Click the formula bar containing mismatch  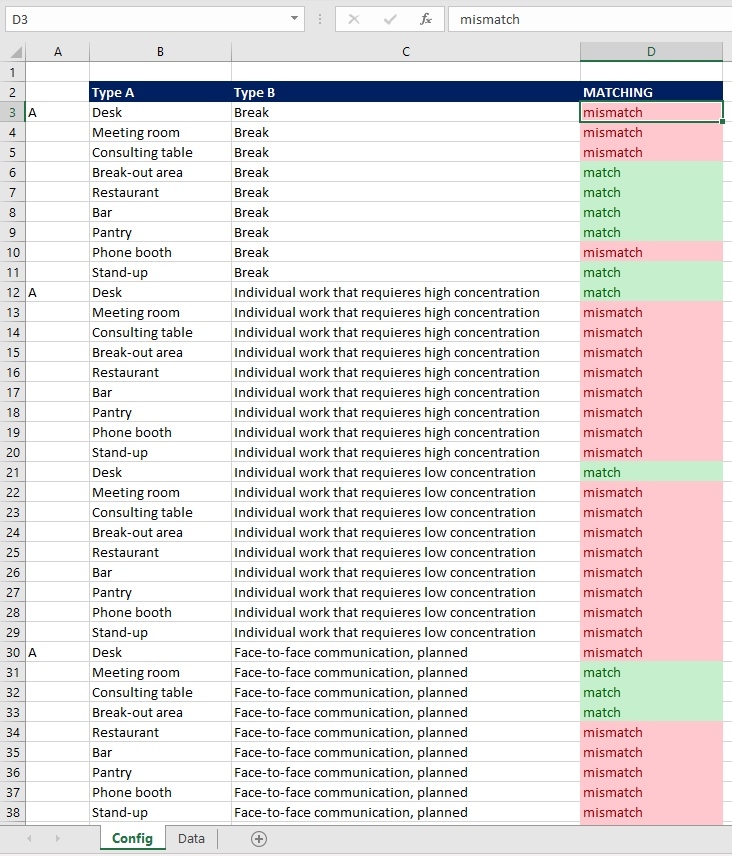590,20
